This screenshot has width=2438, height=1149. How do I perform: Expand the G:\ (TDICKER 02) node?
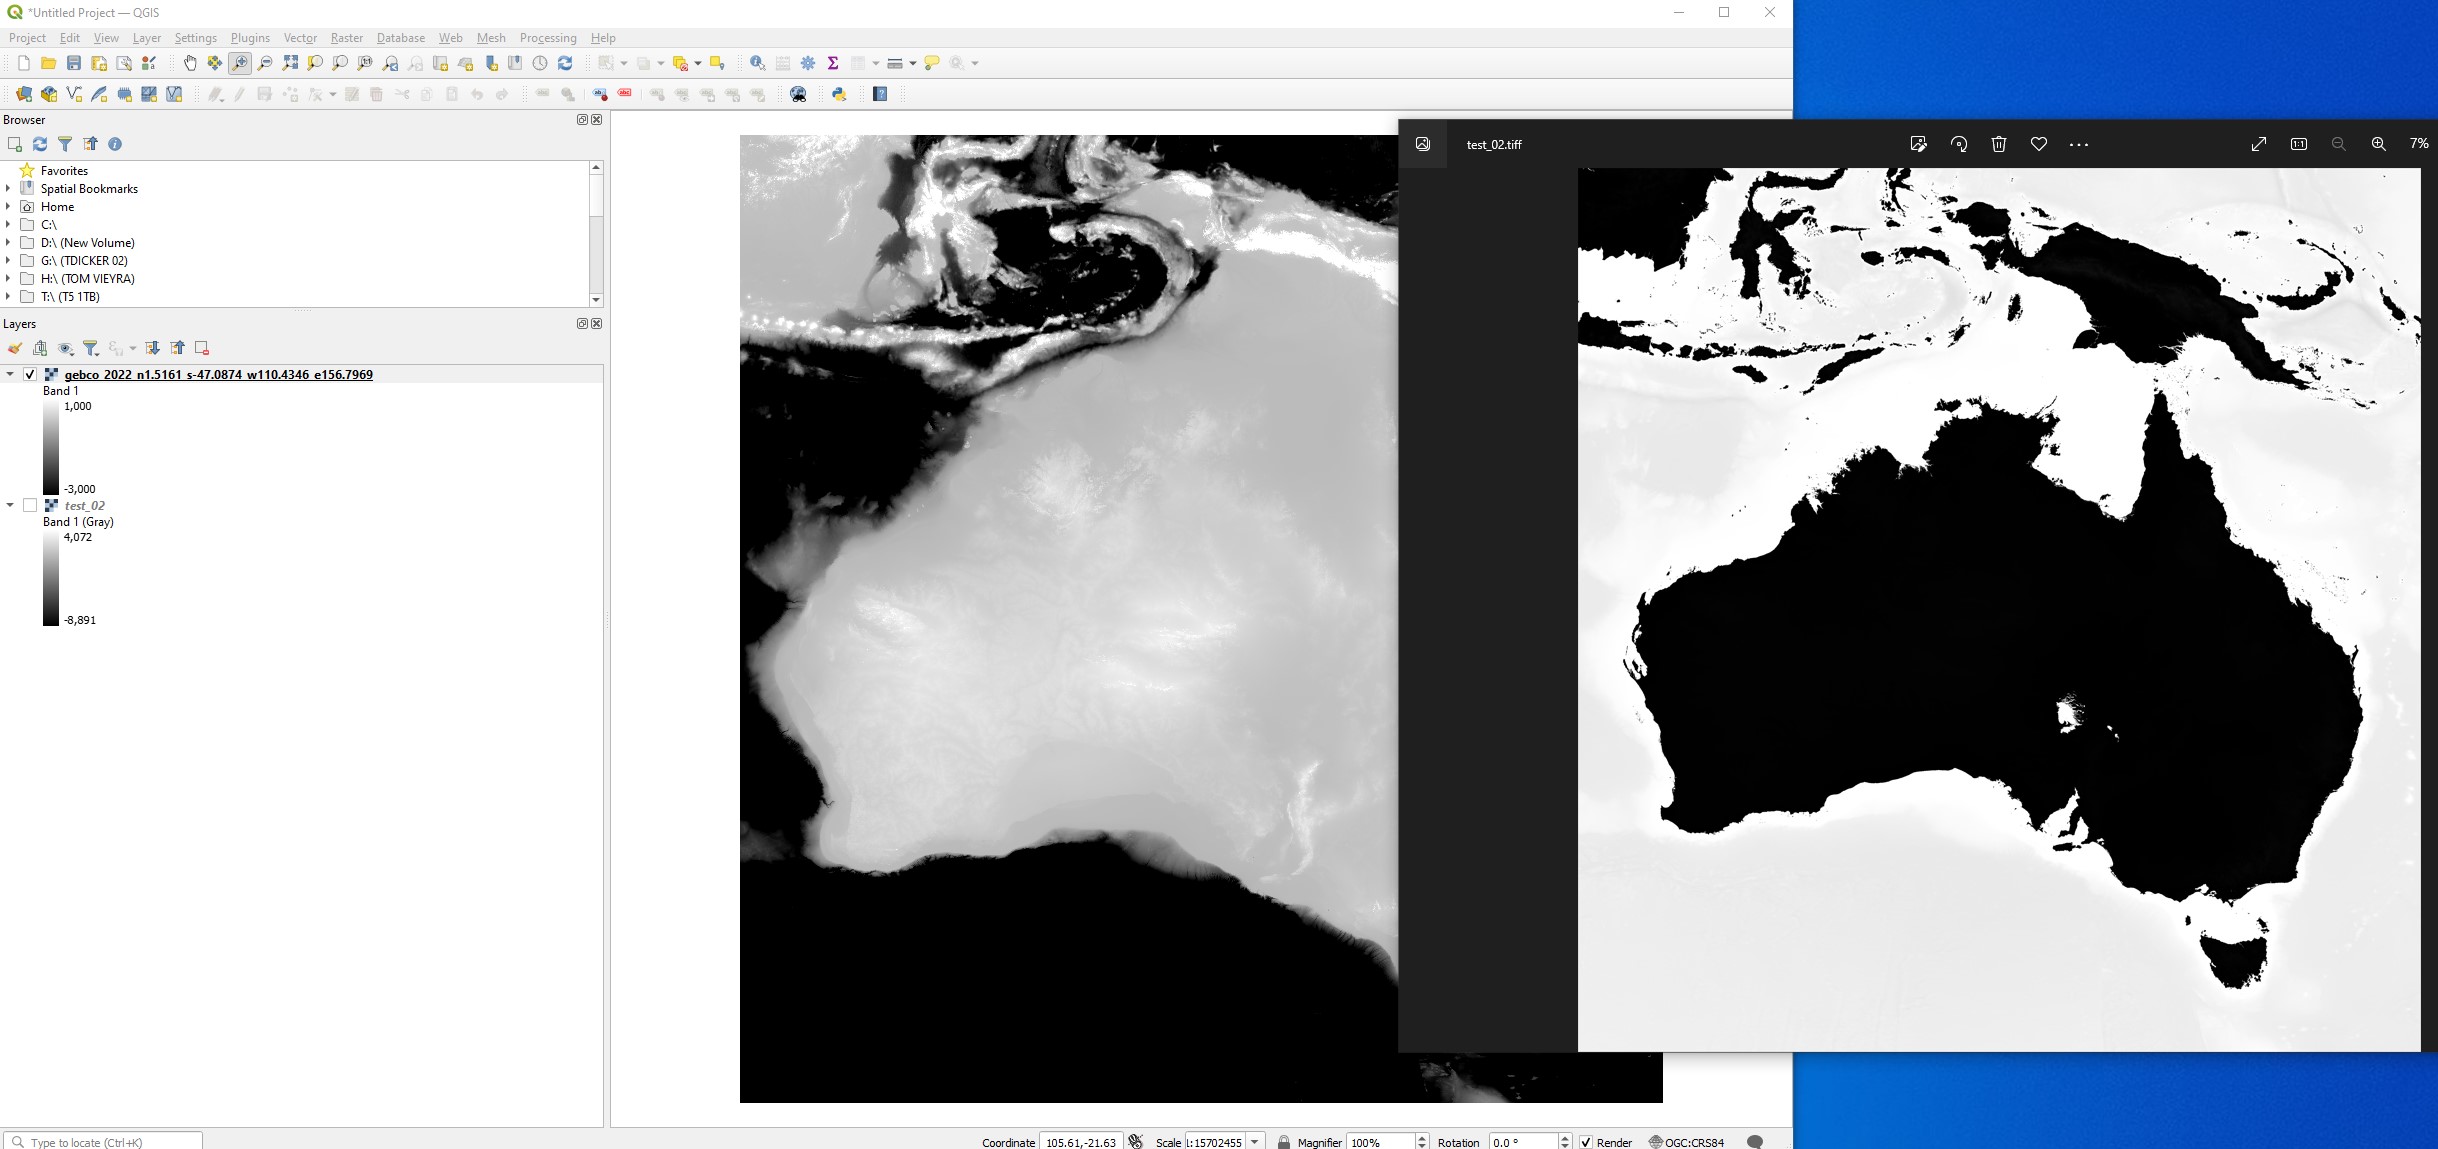8,260
